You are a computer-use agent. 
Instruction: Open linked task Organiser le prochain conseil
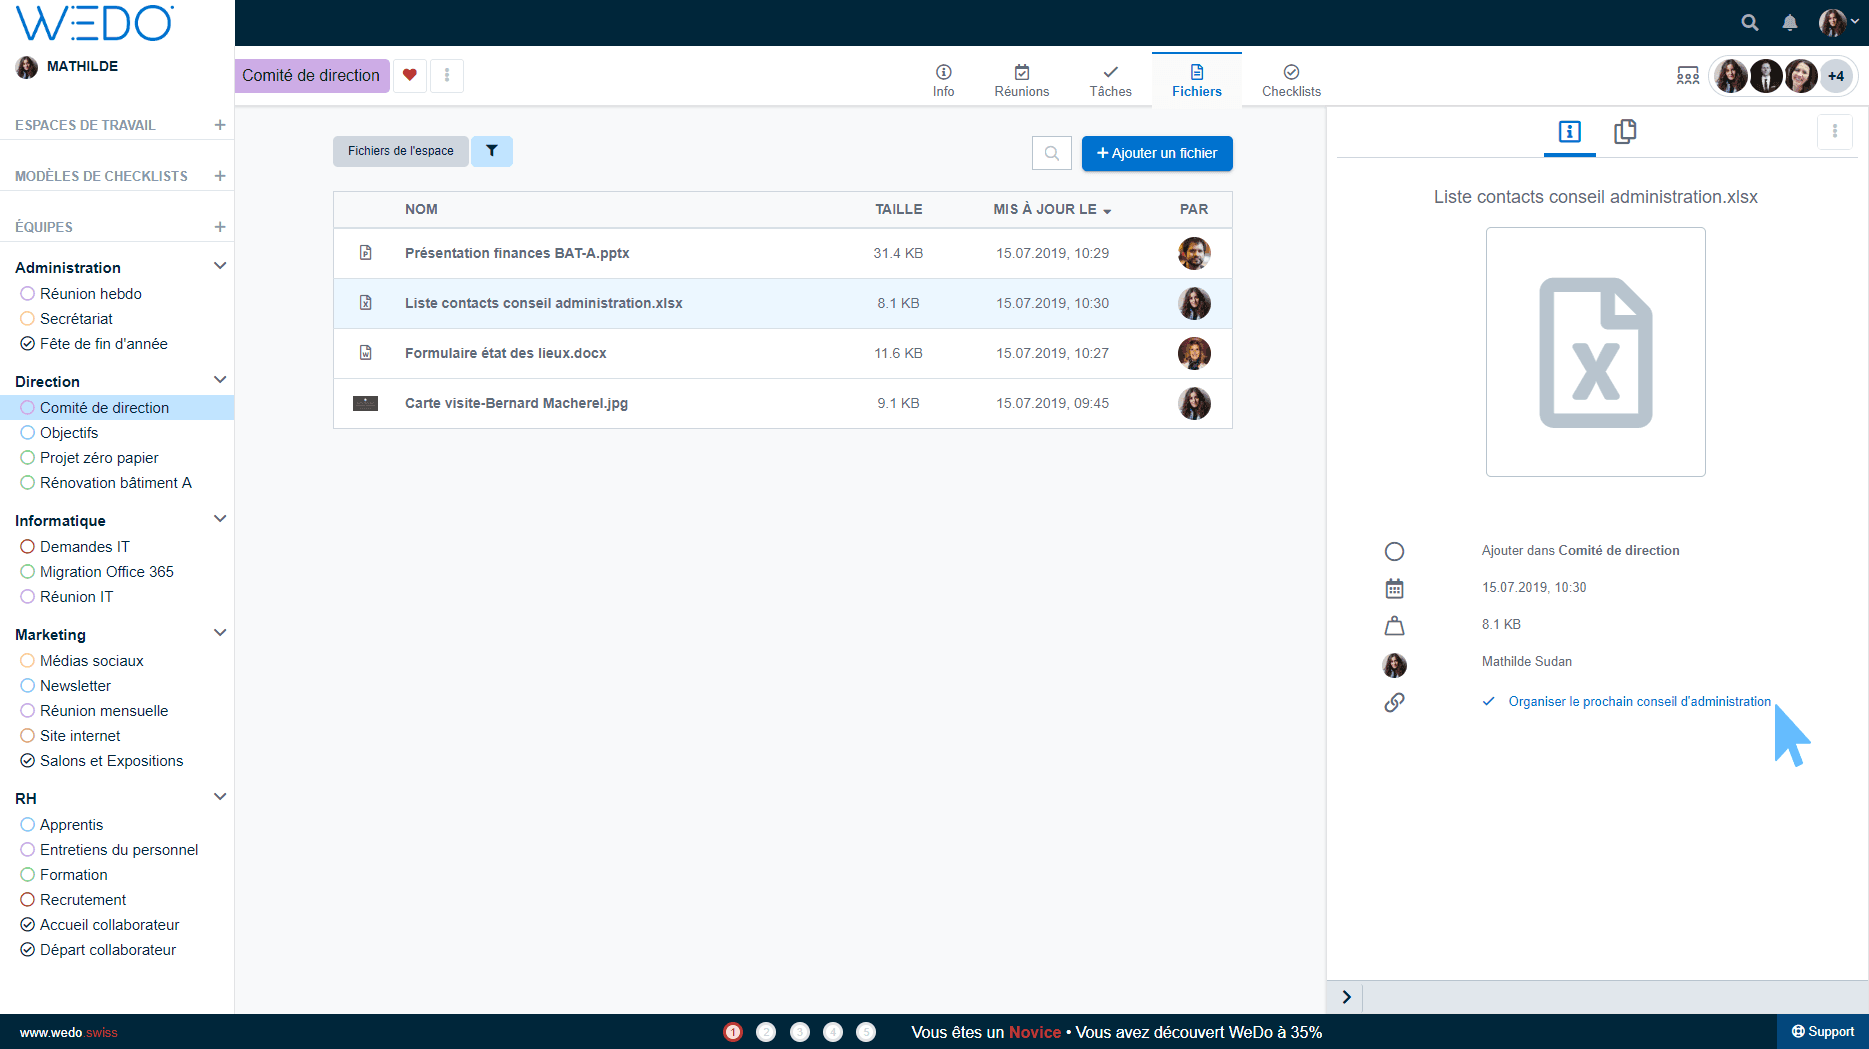pos(1639,702)
